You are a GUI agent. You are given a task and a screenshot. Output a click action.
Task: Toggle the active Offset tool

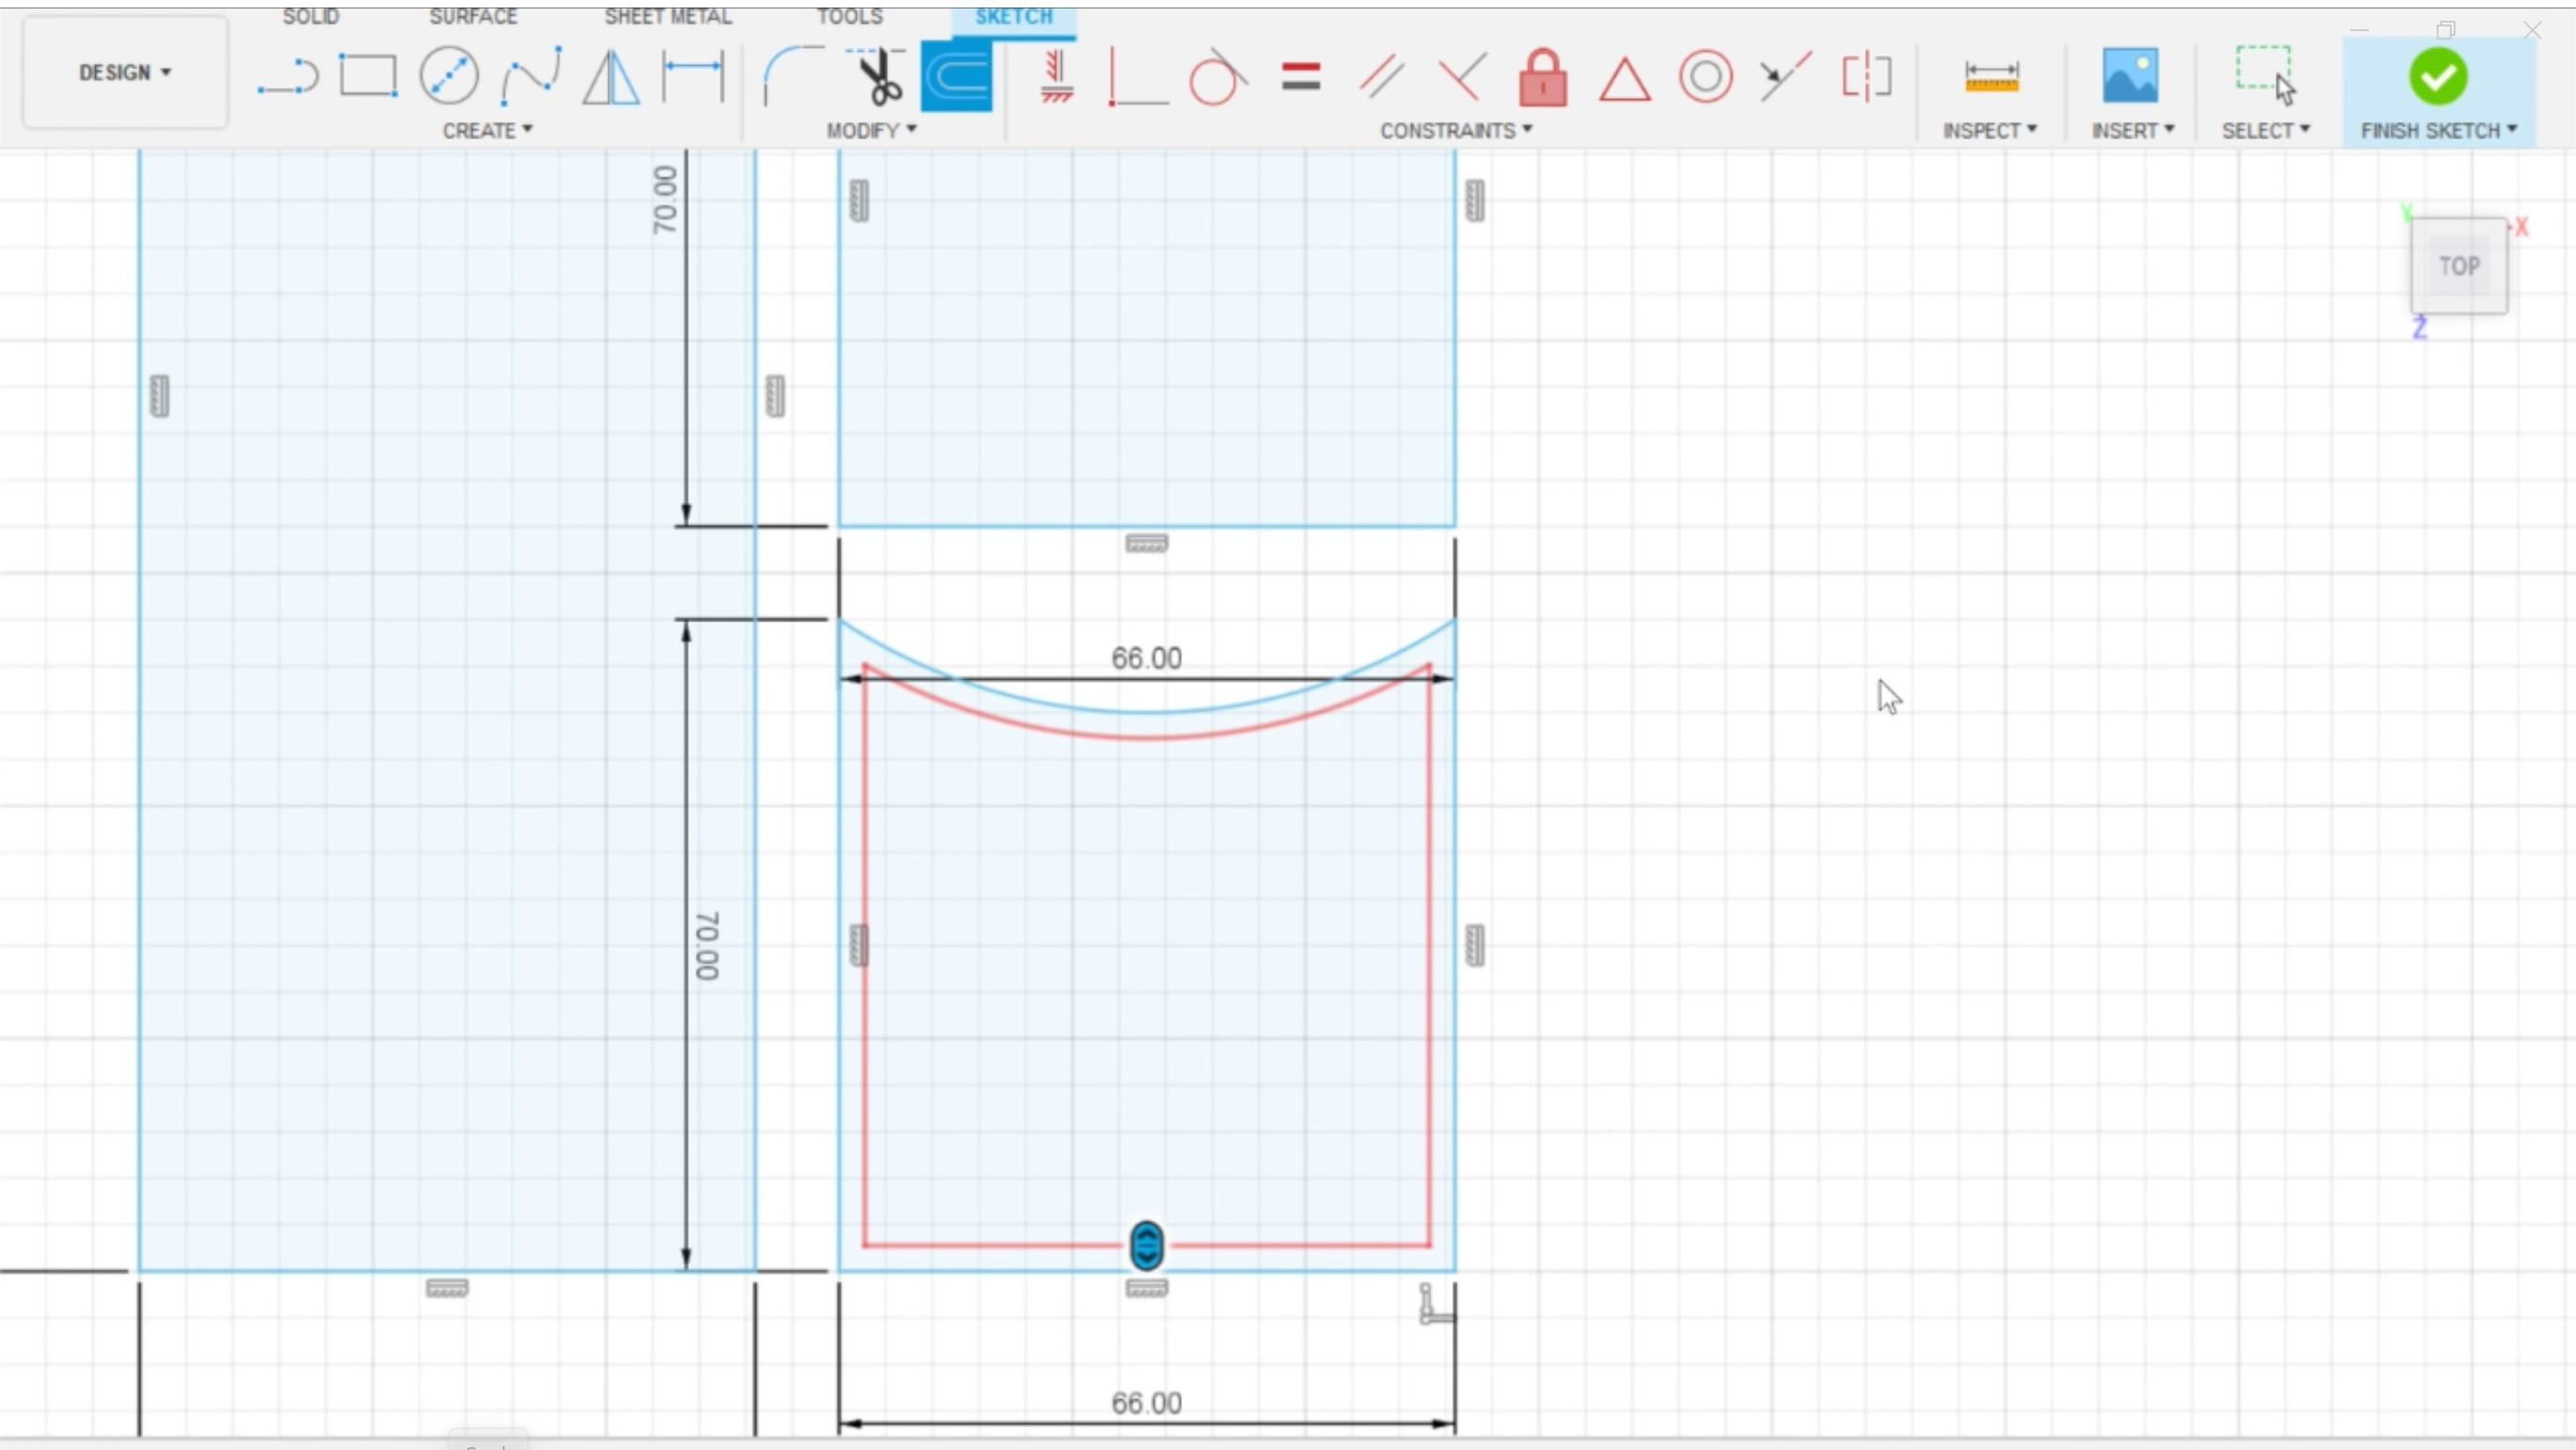957,76
